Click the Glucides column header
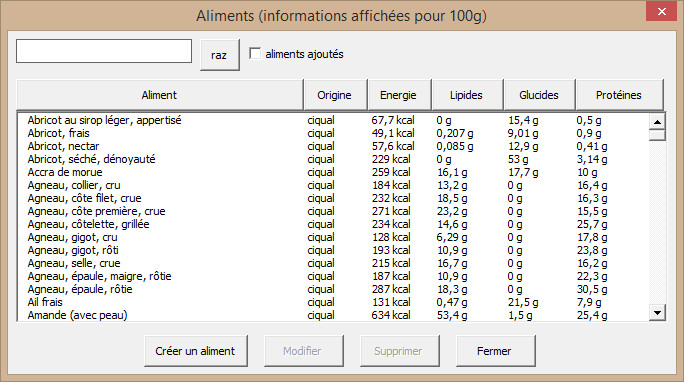Viewport: 684px width, 382px height. click(539, 95)
